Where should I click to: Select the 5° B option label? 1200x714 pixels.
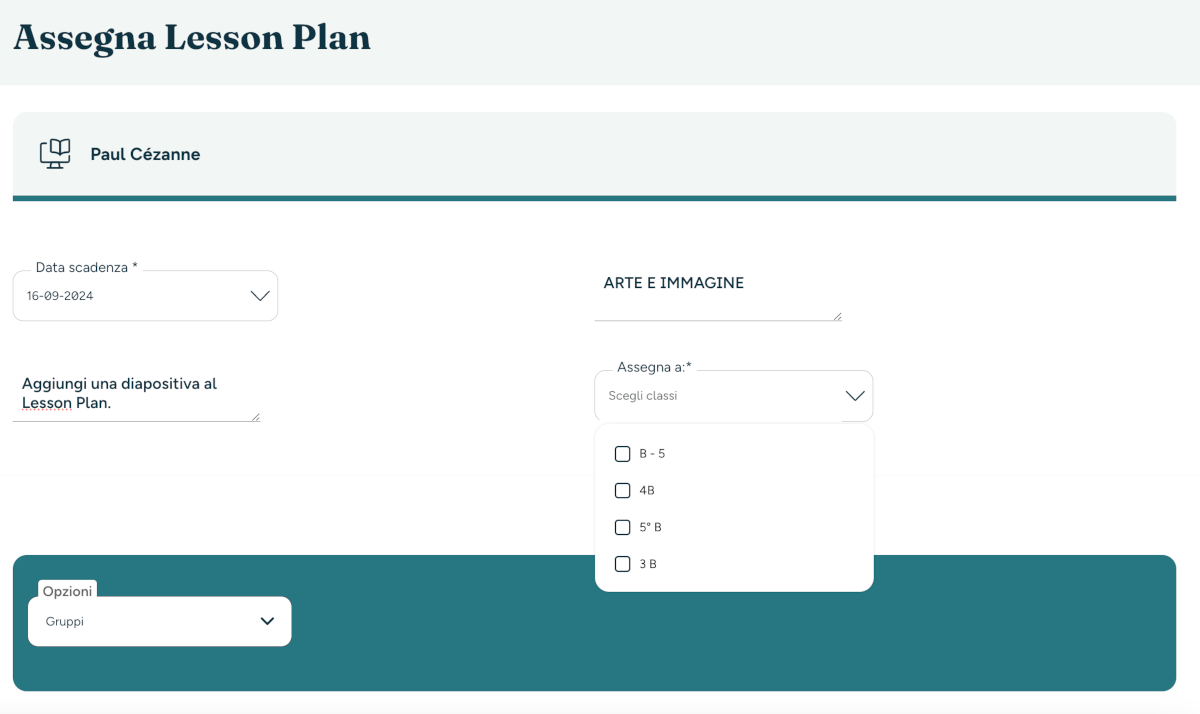point(650,527)
